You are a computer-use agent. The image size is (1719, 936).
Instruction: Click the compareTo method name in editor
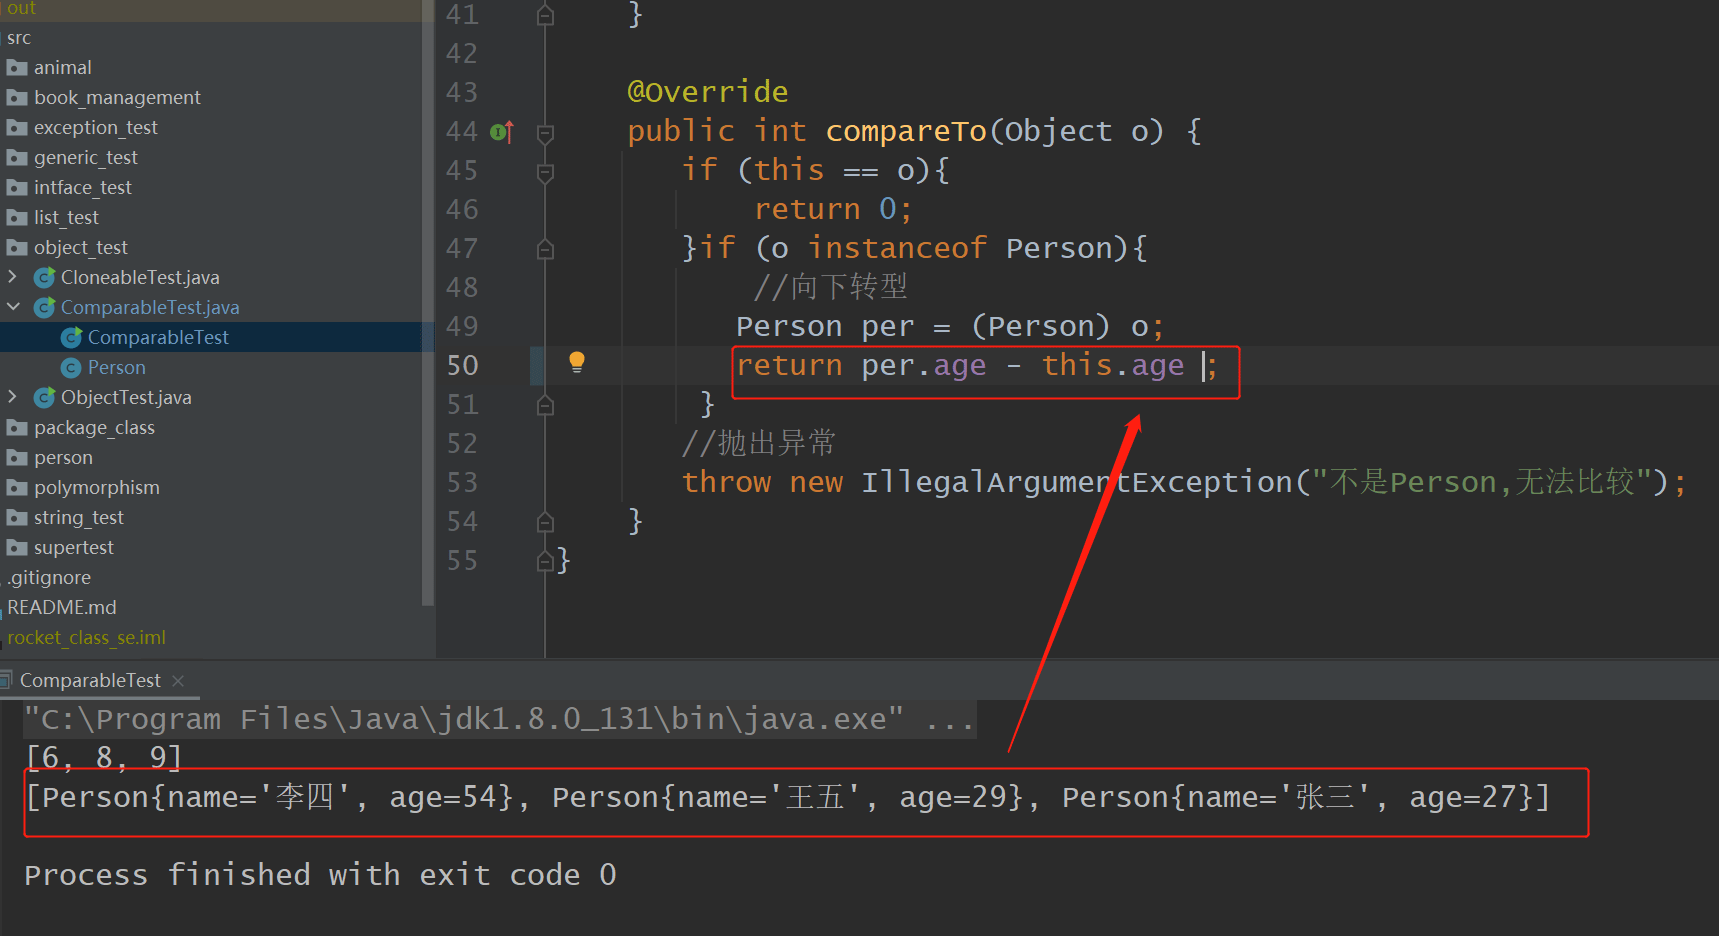[x=906, y=132]
